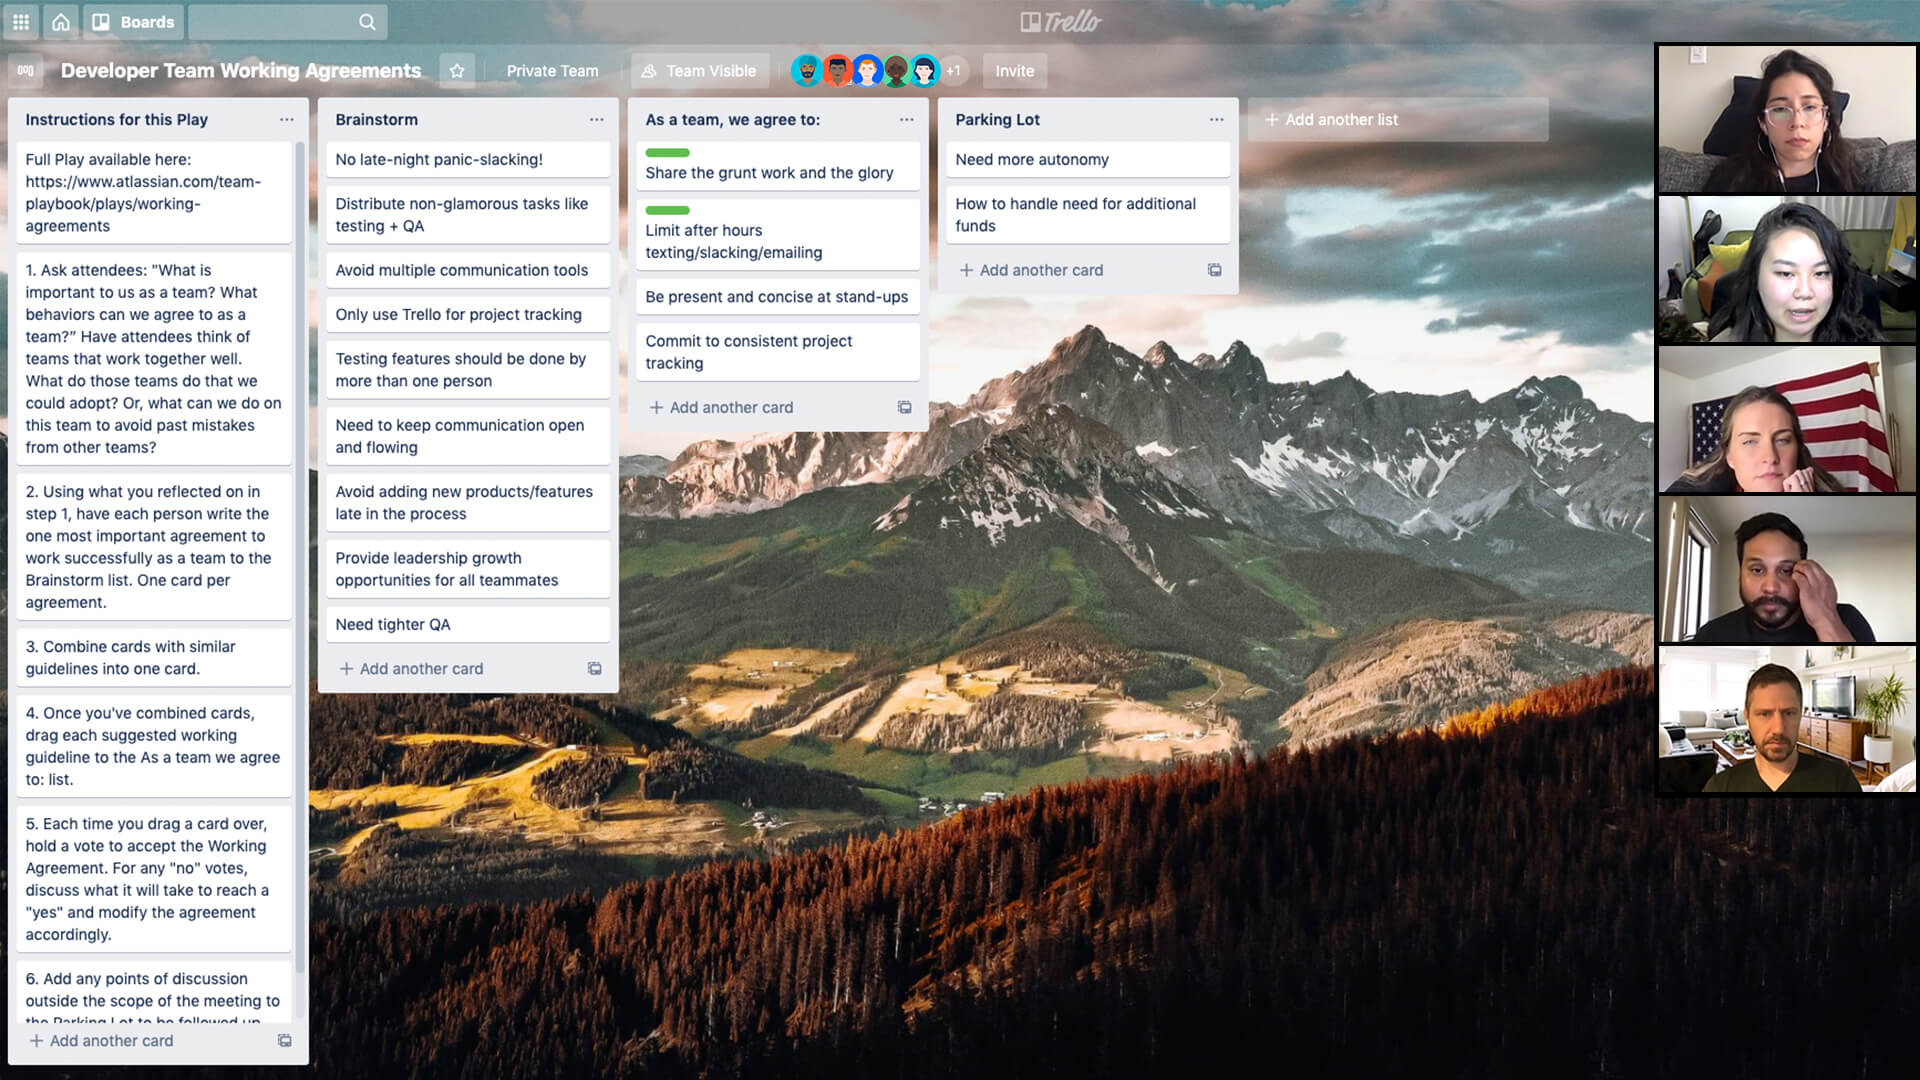Open the apps grid menu
The width and height of the screenshot is (1920, 1080).
[20, 21]
